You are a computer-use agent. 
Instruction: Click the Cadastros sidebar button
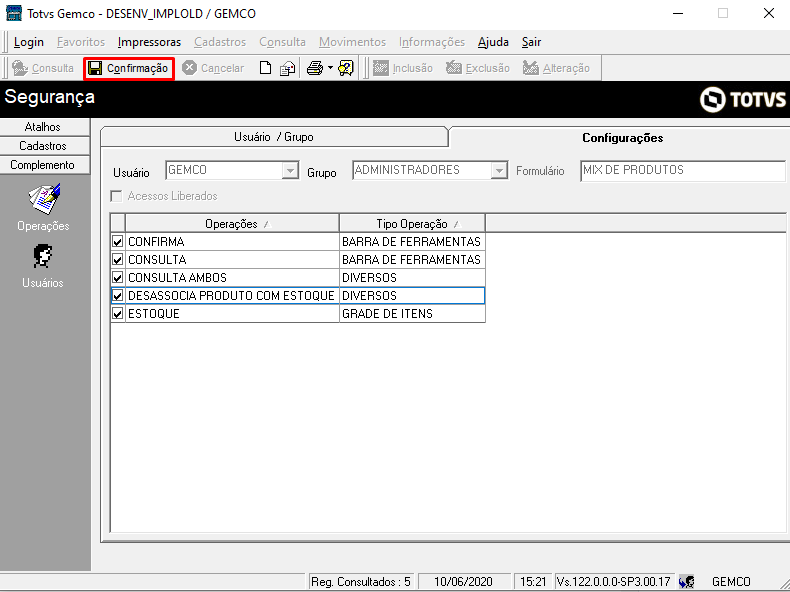click(x=43, y=146)
